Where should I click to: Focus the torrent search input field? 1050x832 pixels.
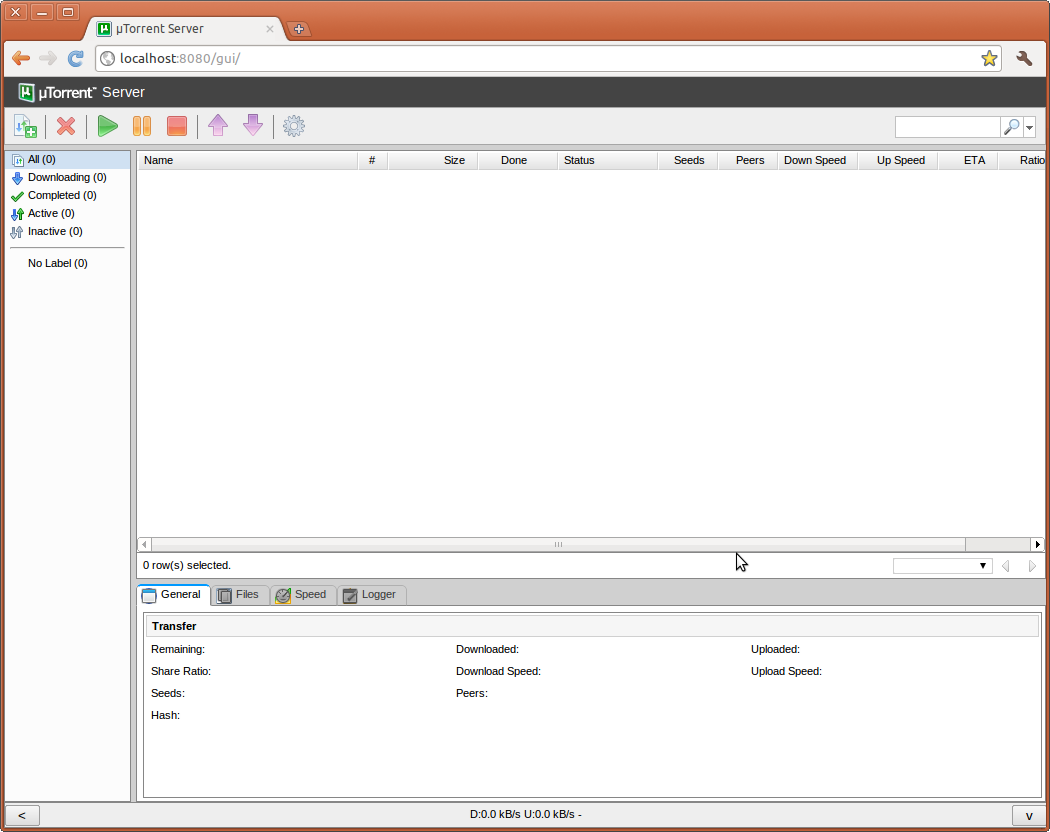pyautogui.click(x=948, y=127)
